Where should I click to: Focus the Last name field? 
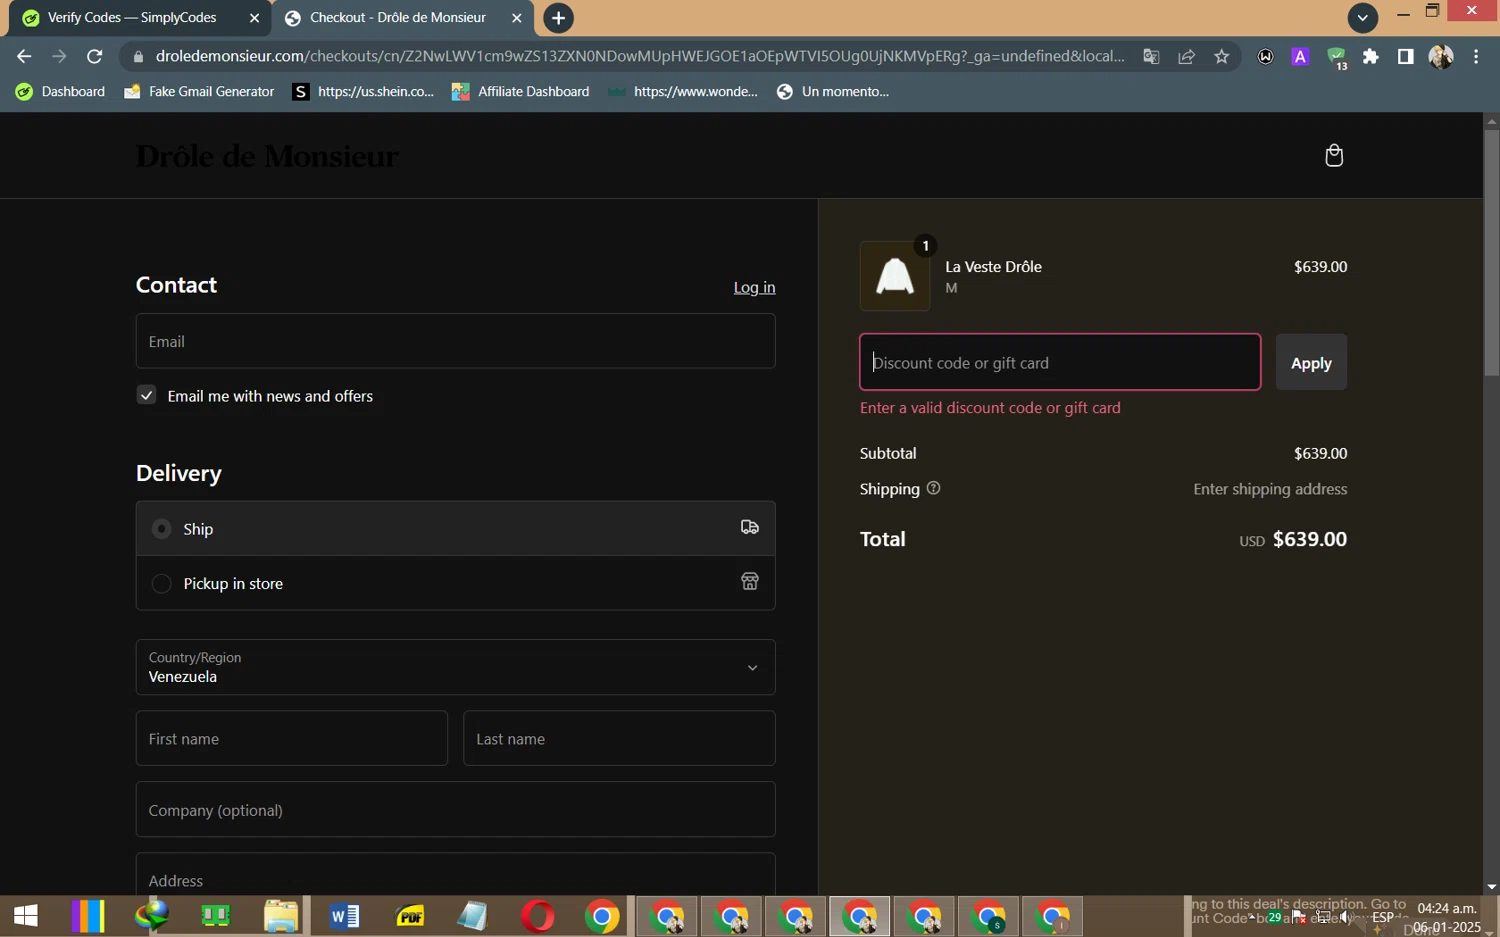point(619,738)
